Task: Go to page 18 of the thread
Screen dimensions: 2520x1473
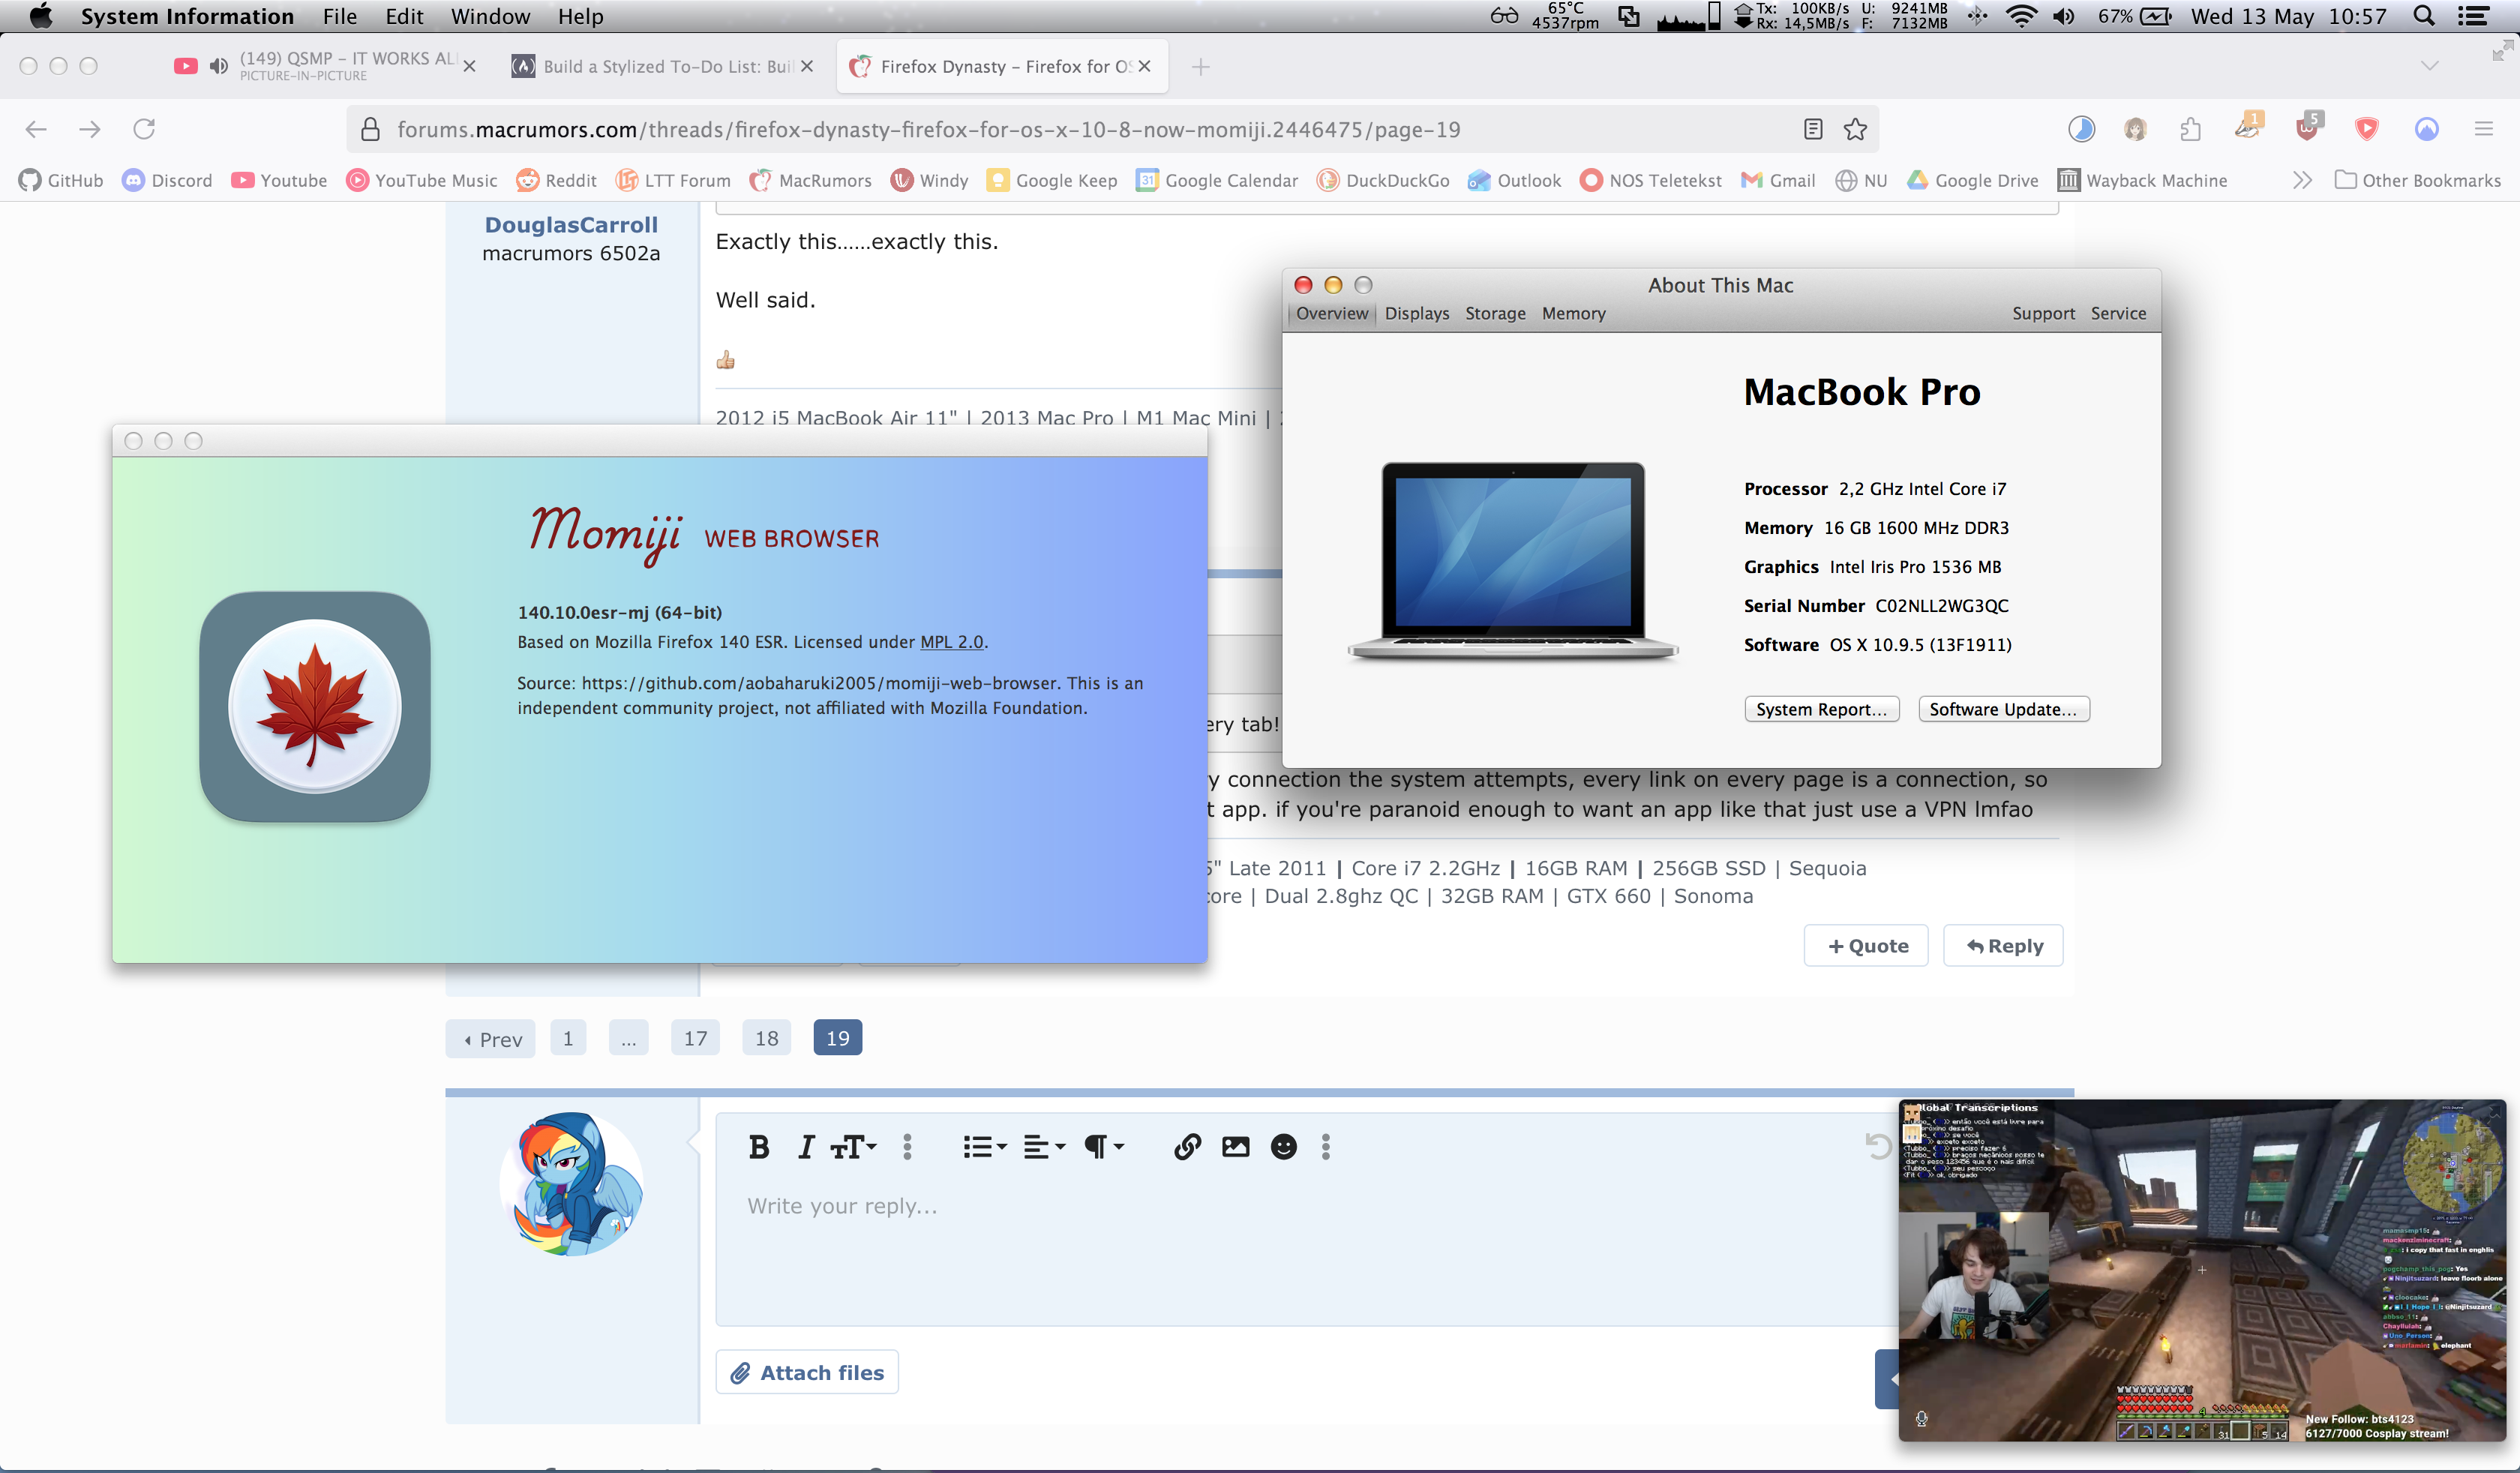Action: pos(766,1038)
